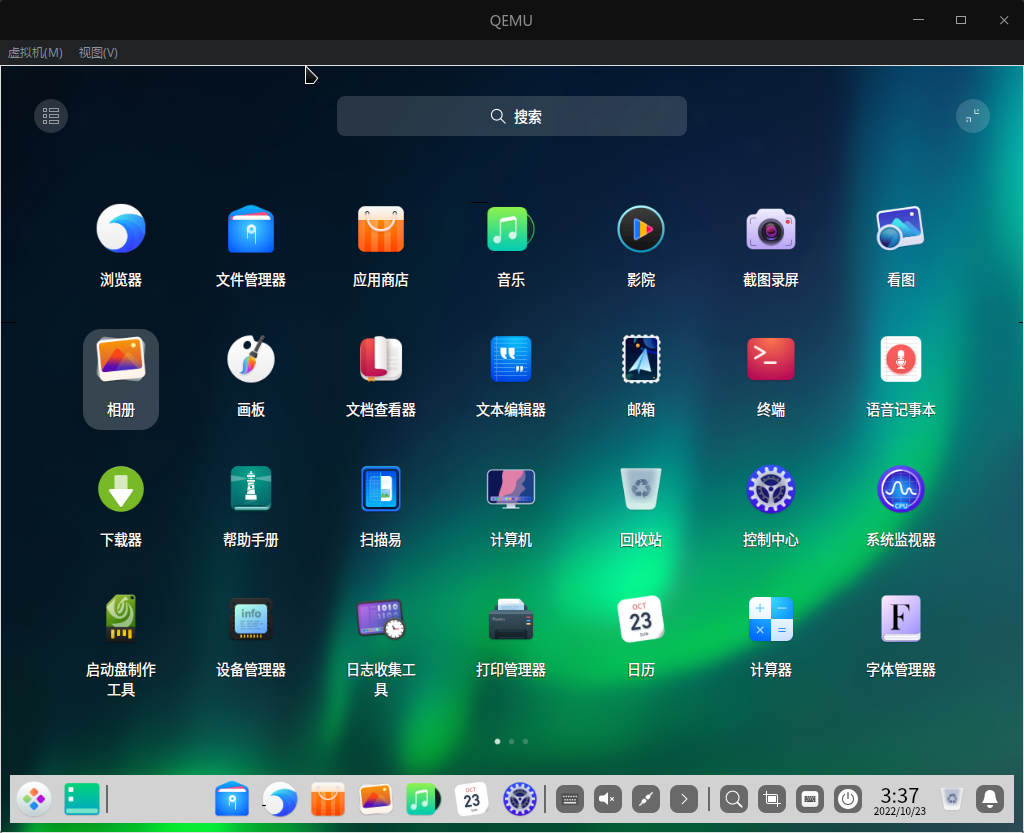
Task: Open the app store from the dock
Action: [328, 799]
